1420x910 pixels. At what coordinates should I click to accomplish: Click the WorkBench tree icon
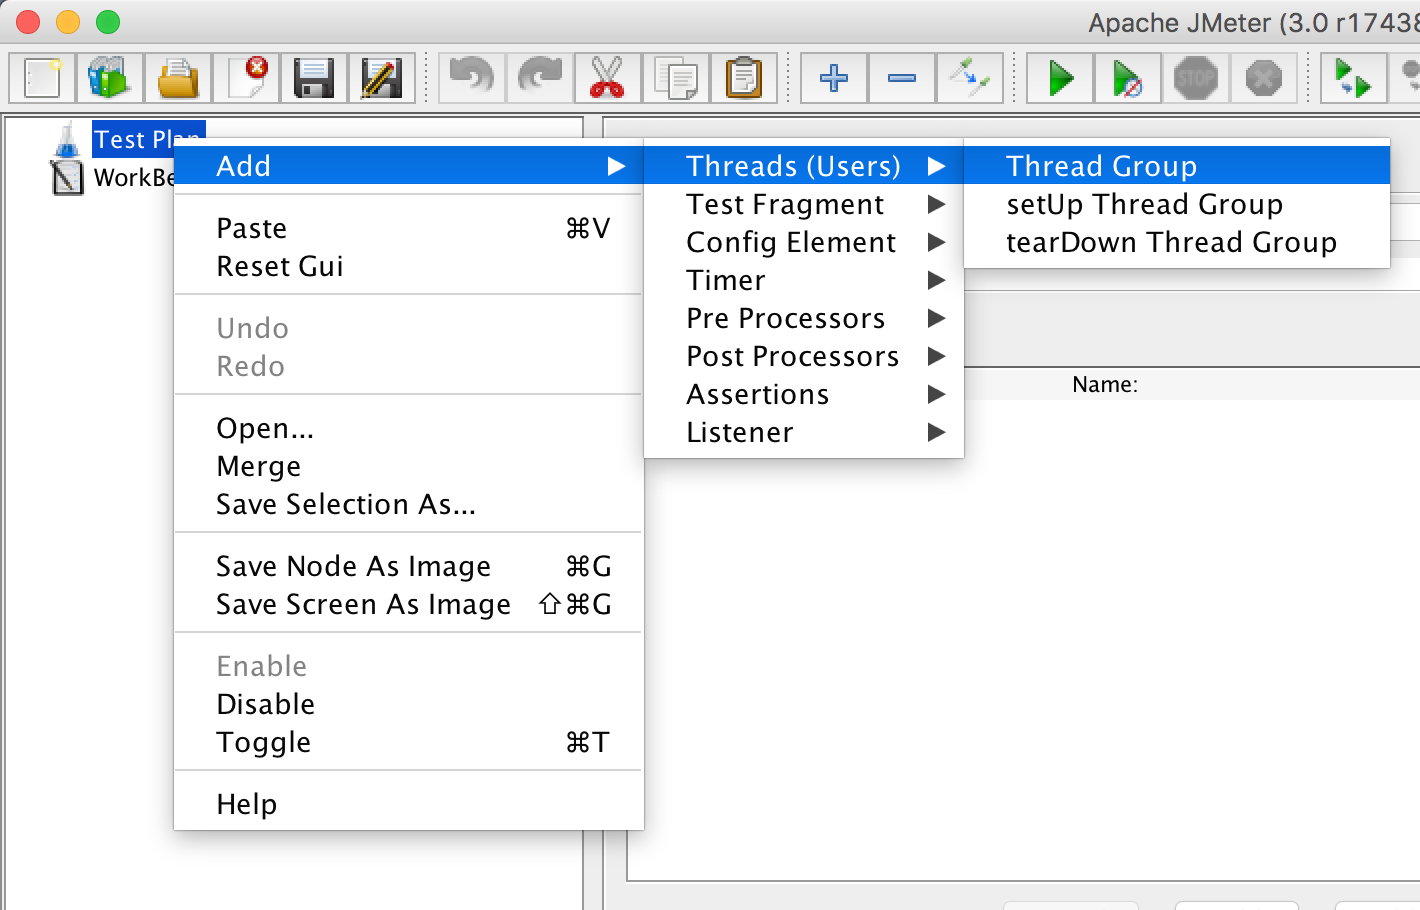tap(67, 178)
